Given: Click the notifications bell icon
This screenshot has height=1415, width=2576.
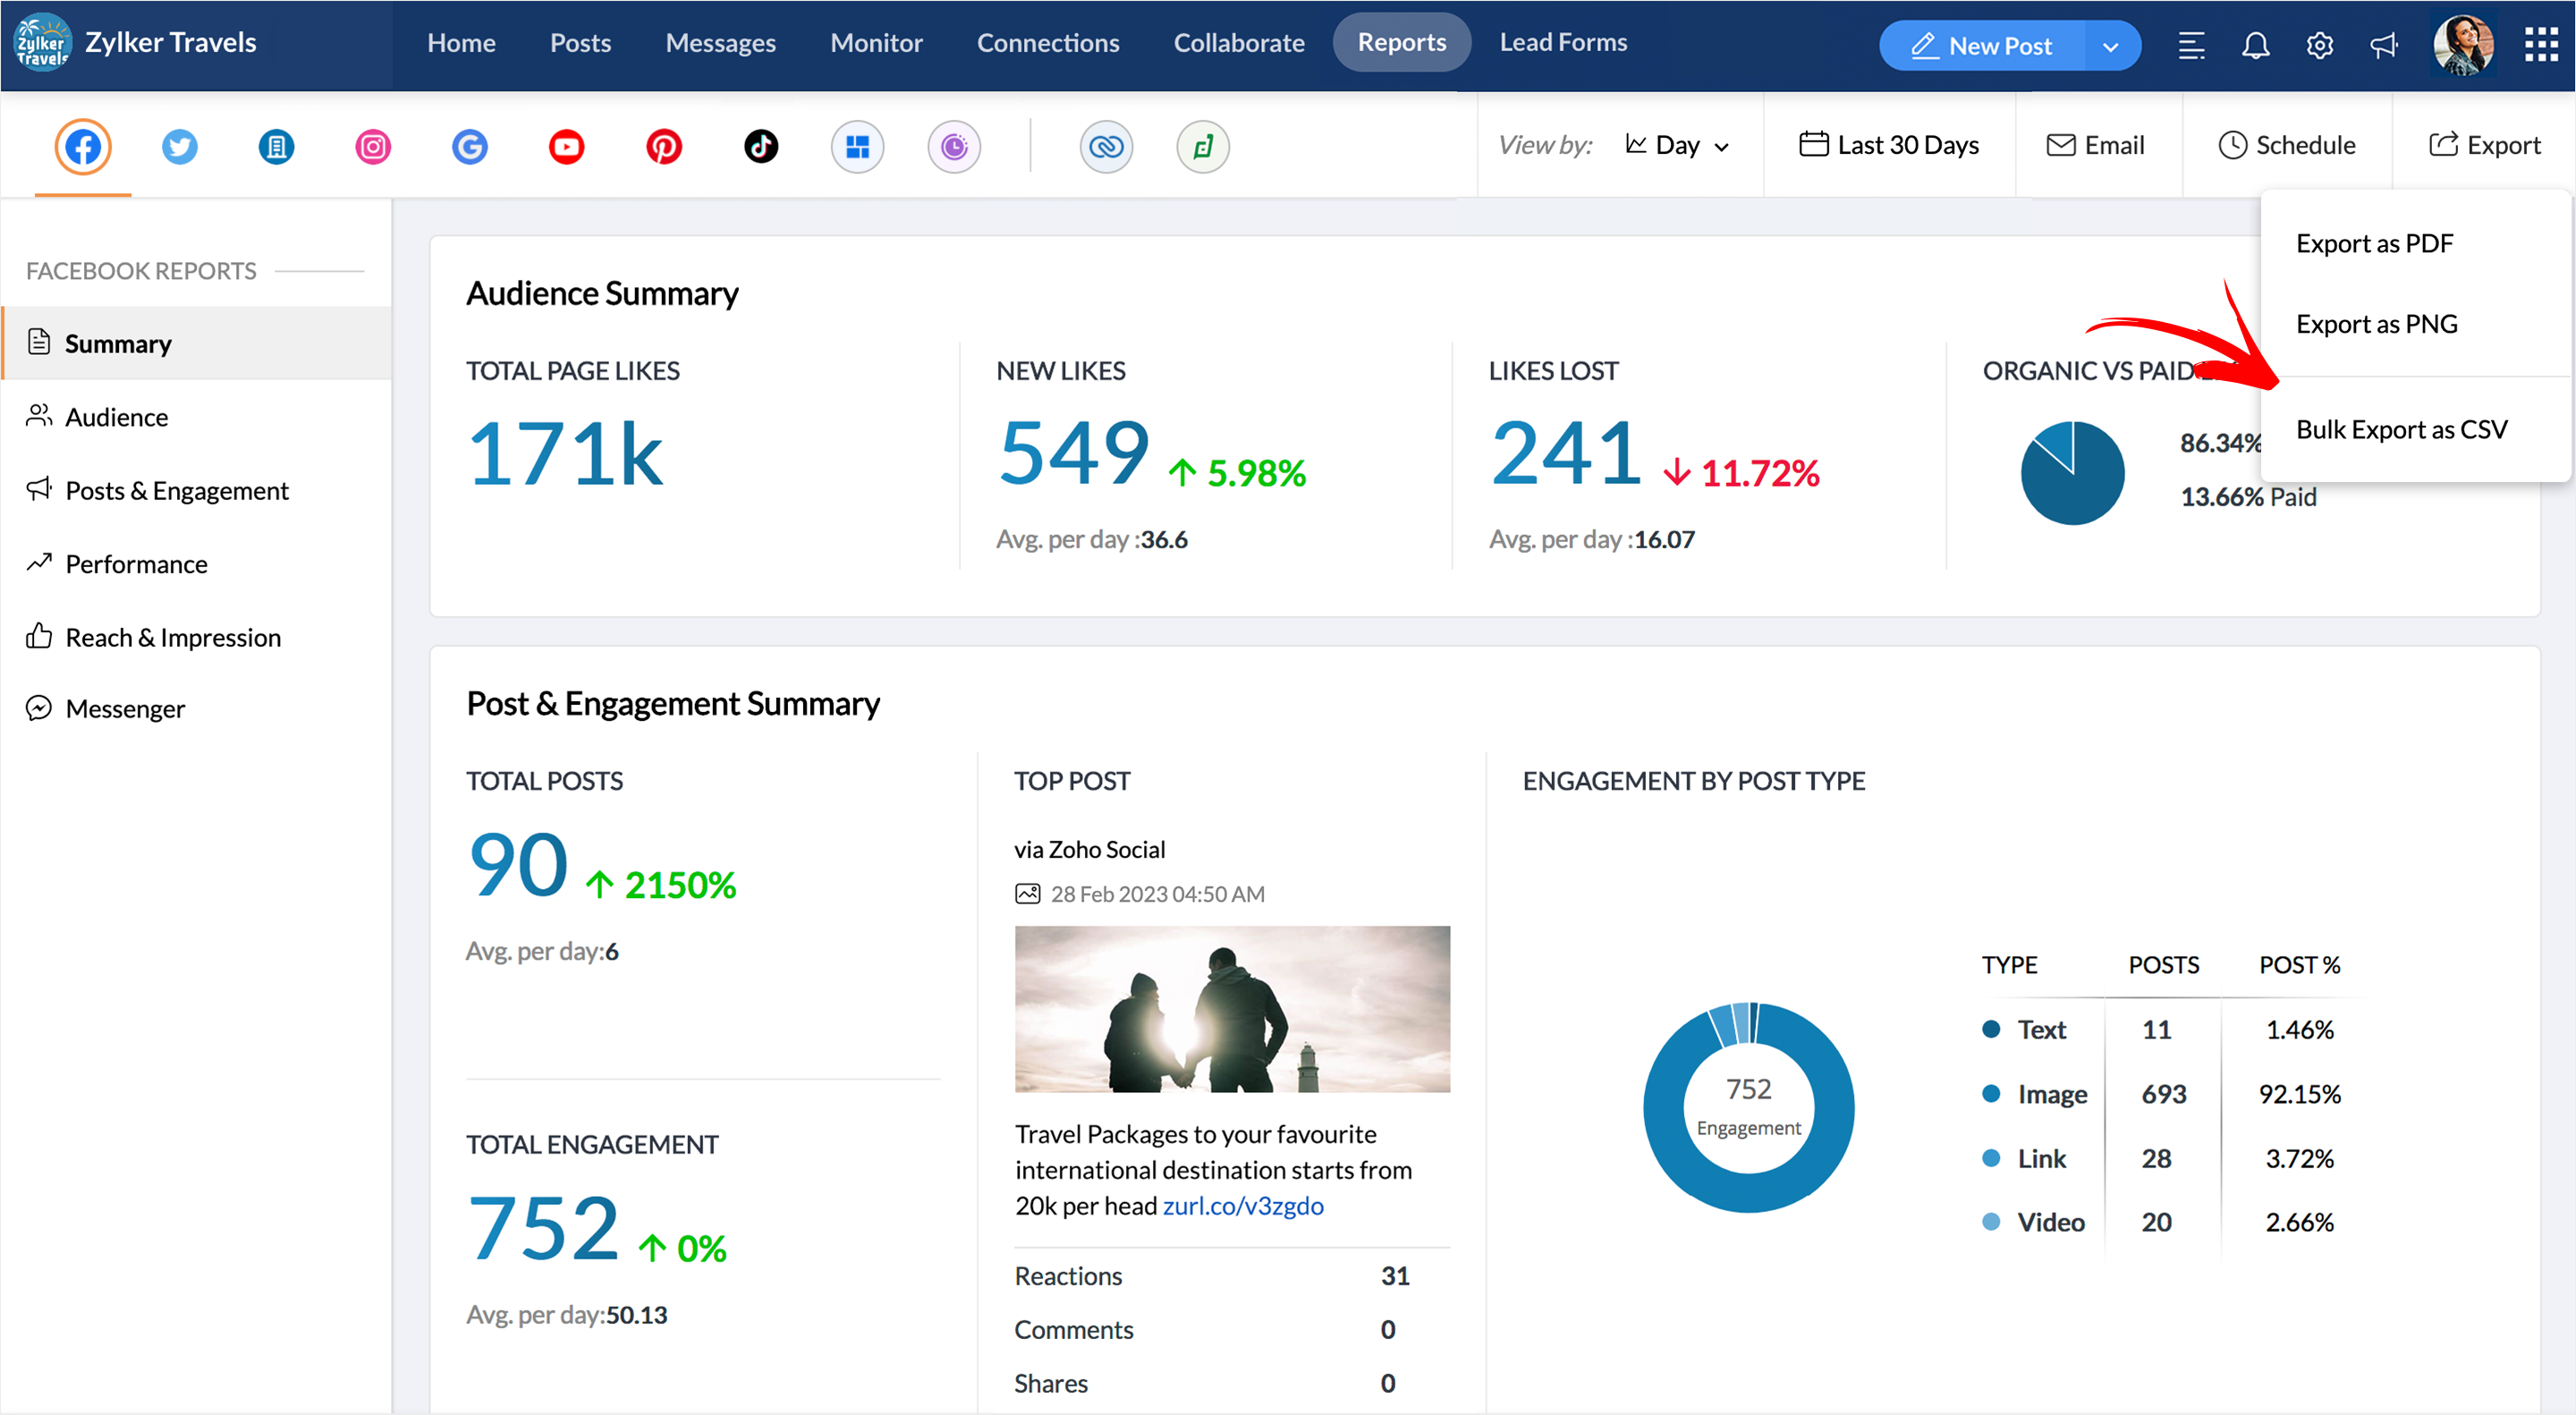Looking at the screenshot, I should point(2255,45).
